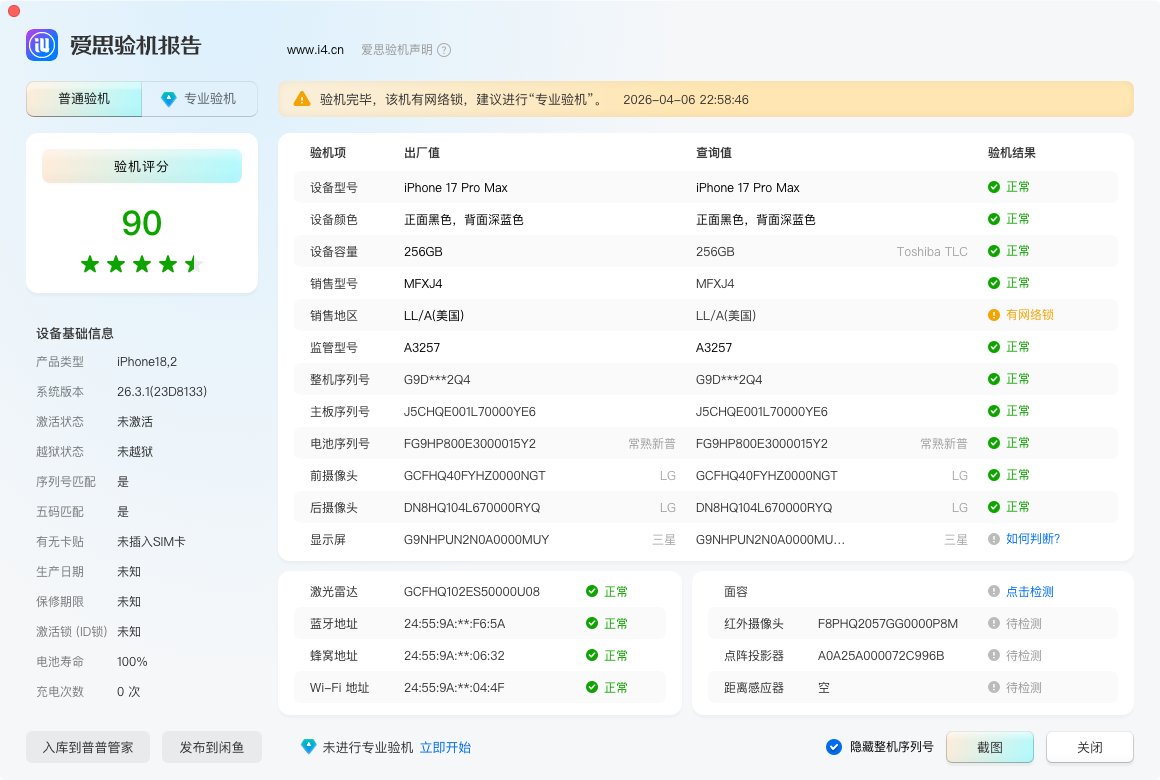This screenshot has height=780, width=1160.
Task: Click the green 正常 check icon for 设备型号
Action: point(994,187)
